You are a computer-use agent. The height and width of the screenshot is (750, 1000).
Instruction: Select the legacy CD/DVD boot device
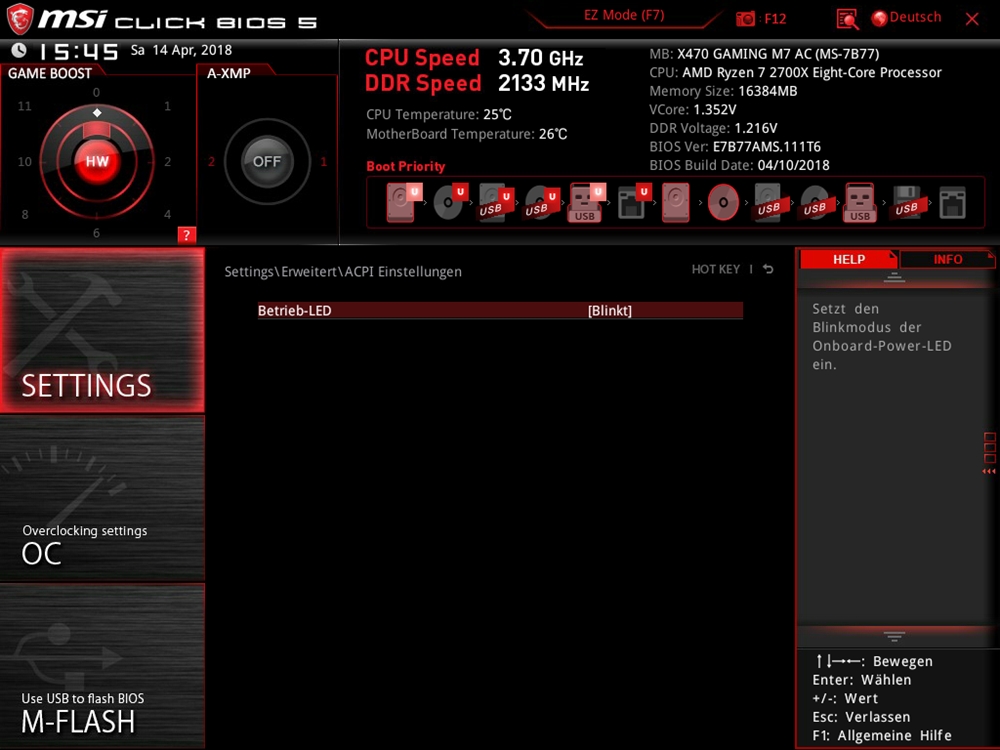pyautogui.click(x=723, y=202)
